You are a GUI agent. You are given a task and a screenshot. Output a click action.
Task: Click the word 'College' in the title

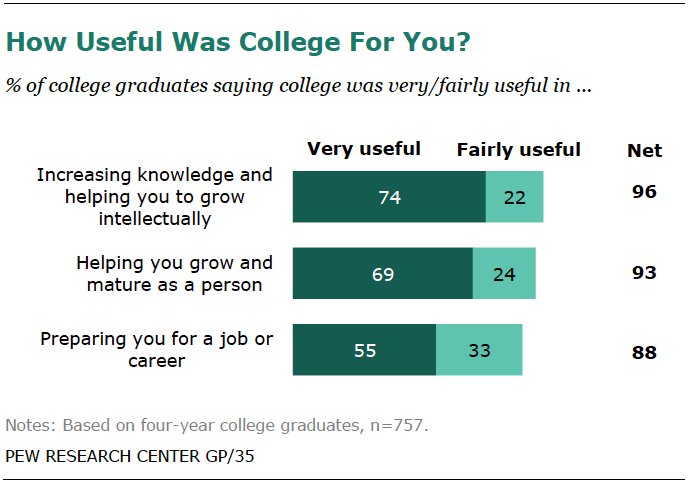click(288, 43)
